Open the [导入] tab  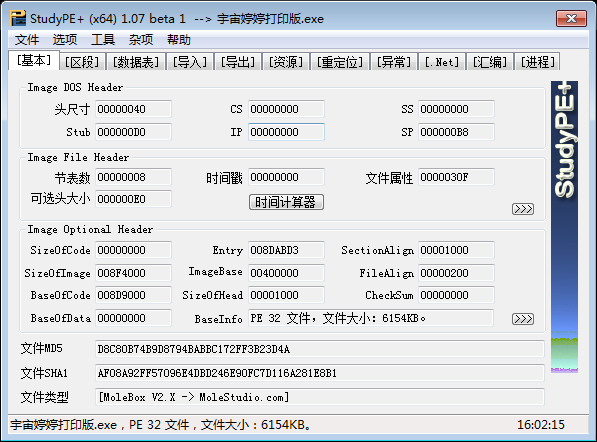190,62
